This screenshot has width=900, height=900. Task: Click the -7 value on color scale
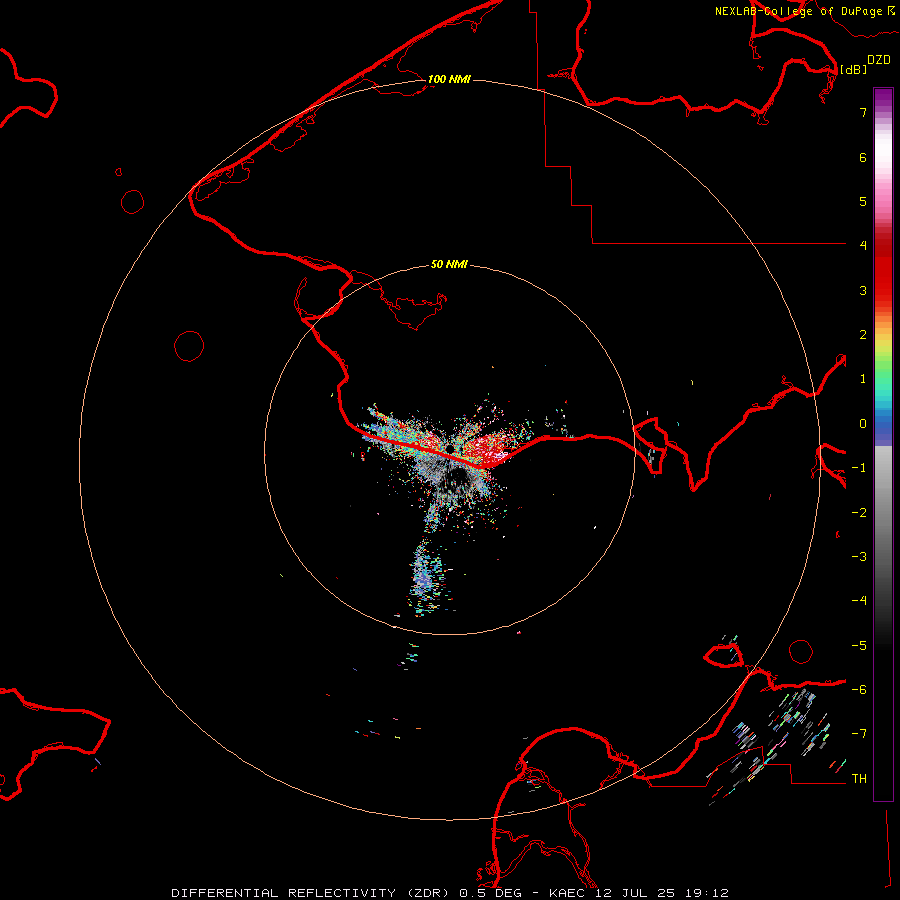click(859, 734)
